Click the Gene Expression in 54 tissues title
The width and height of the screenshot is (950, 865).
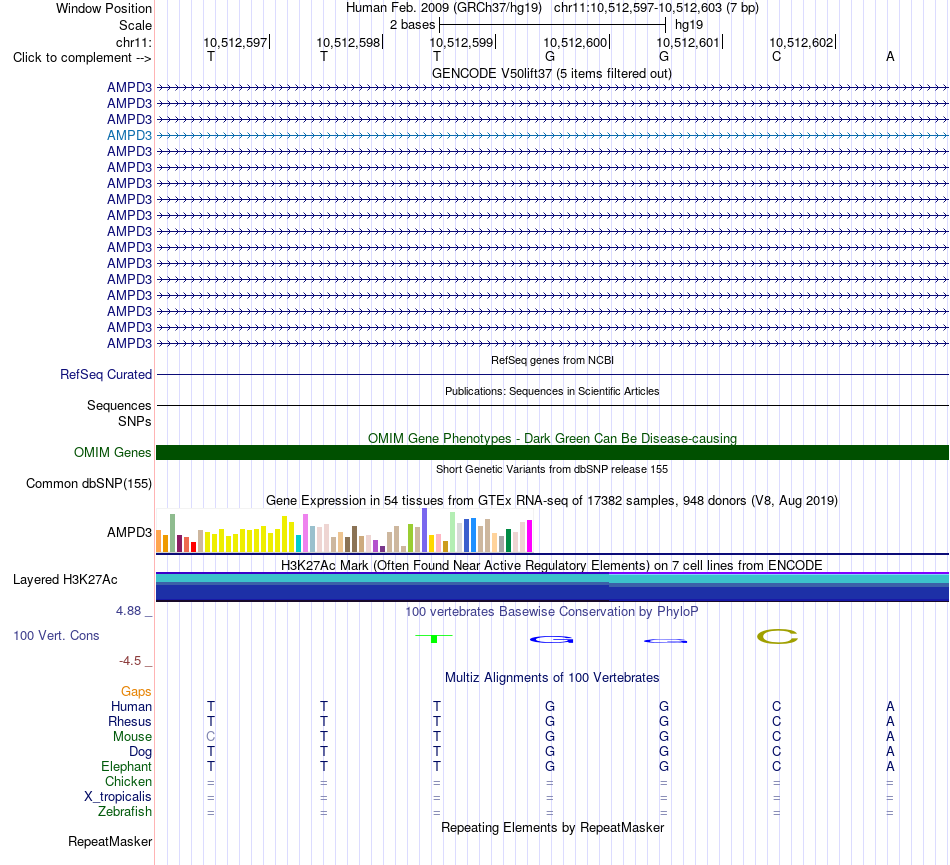tap(552, 500)
